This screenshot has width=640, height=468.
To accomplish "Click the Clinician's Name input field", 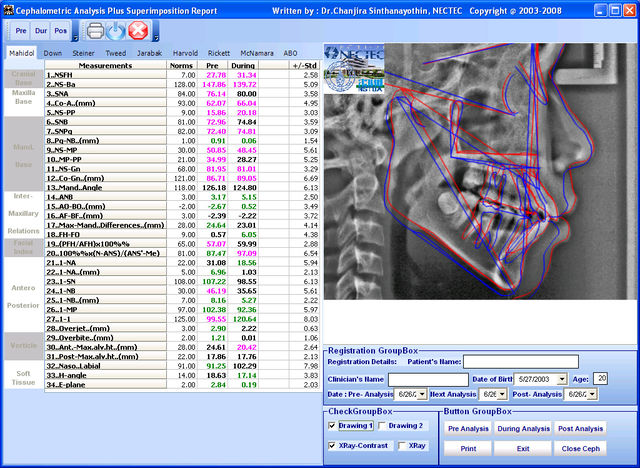I will (x=428, y=379).
